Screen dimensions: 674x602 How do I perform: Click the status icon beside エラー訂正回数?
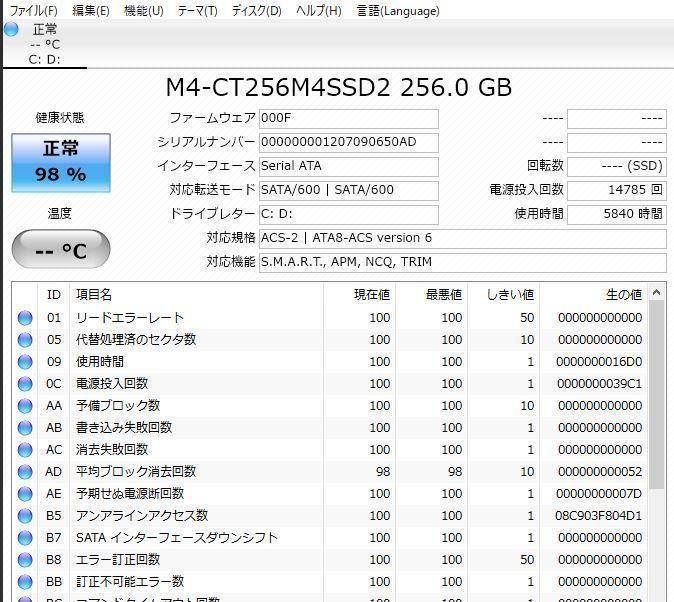pos(25,560)
